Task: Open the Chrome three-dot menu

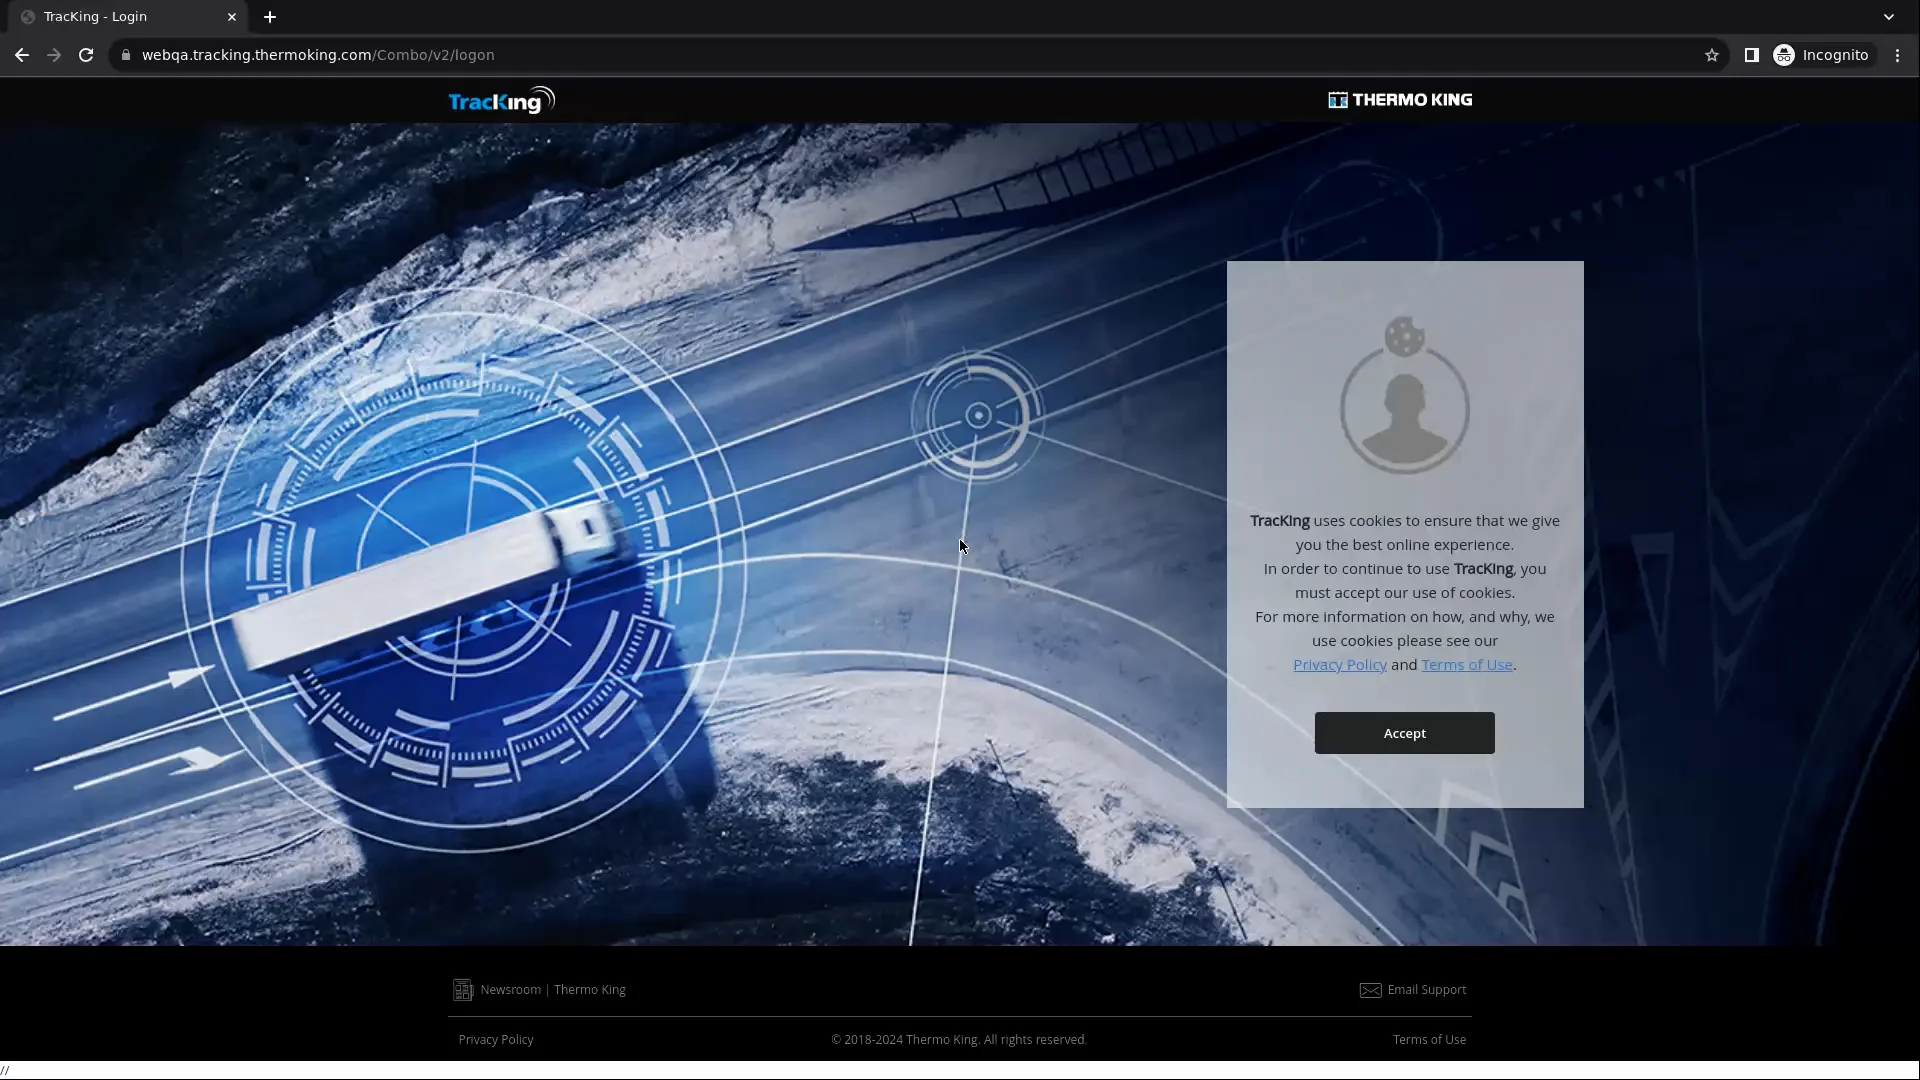Action: click(1896, 55)
